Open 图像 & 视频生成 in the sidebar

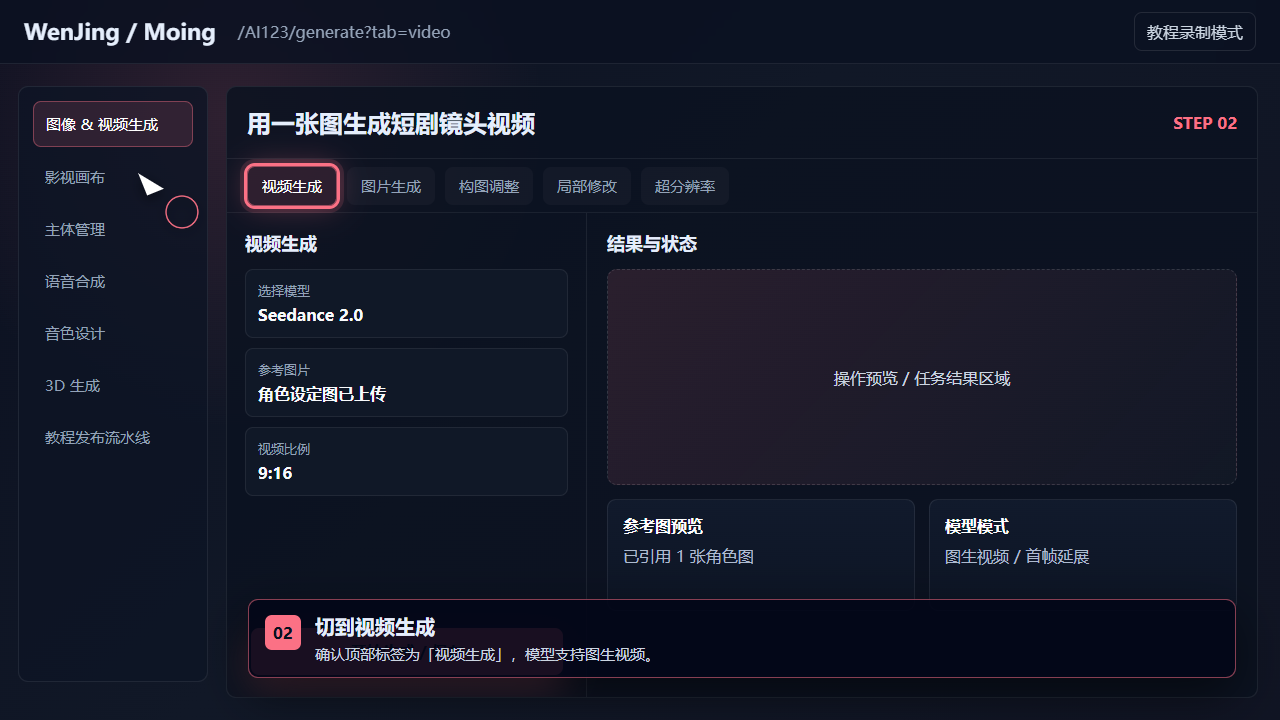click(x=113, y=124)
